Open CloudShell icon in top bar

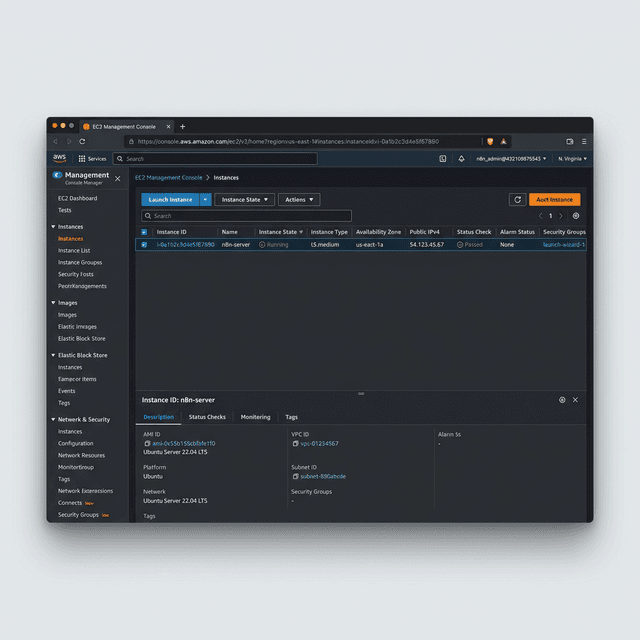[x=442, y=159]
